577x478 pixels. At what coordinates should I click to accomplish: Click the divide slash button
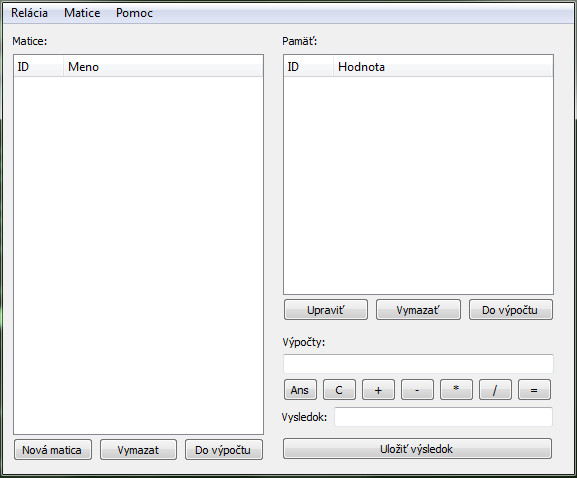pyautogui.click(x=495, y=390)
